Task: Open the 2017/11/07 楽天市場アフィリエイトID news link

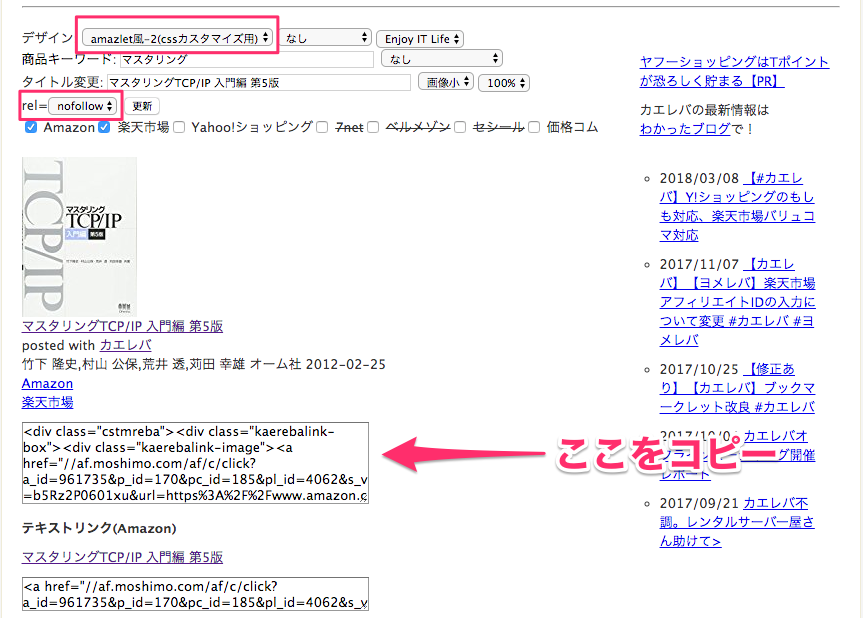Action: [x=737, y=302]
